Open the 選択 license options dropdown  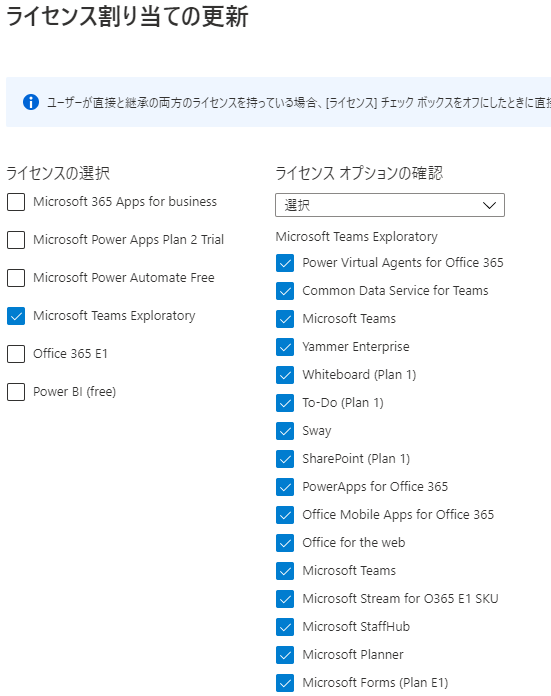[390, 205]
